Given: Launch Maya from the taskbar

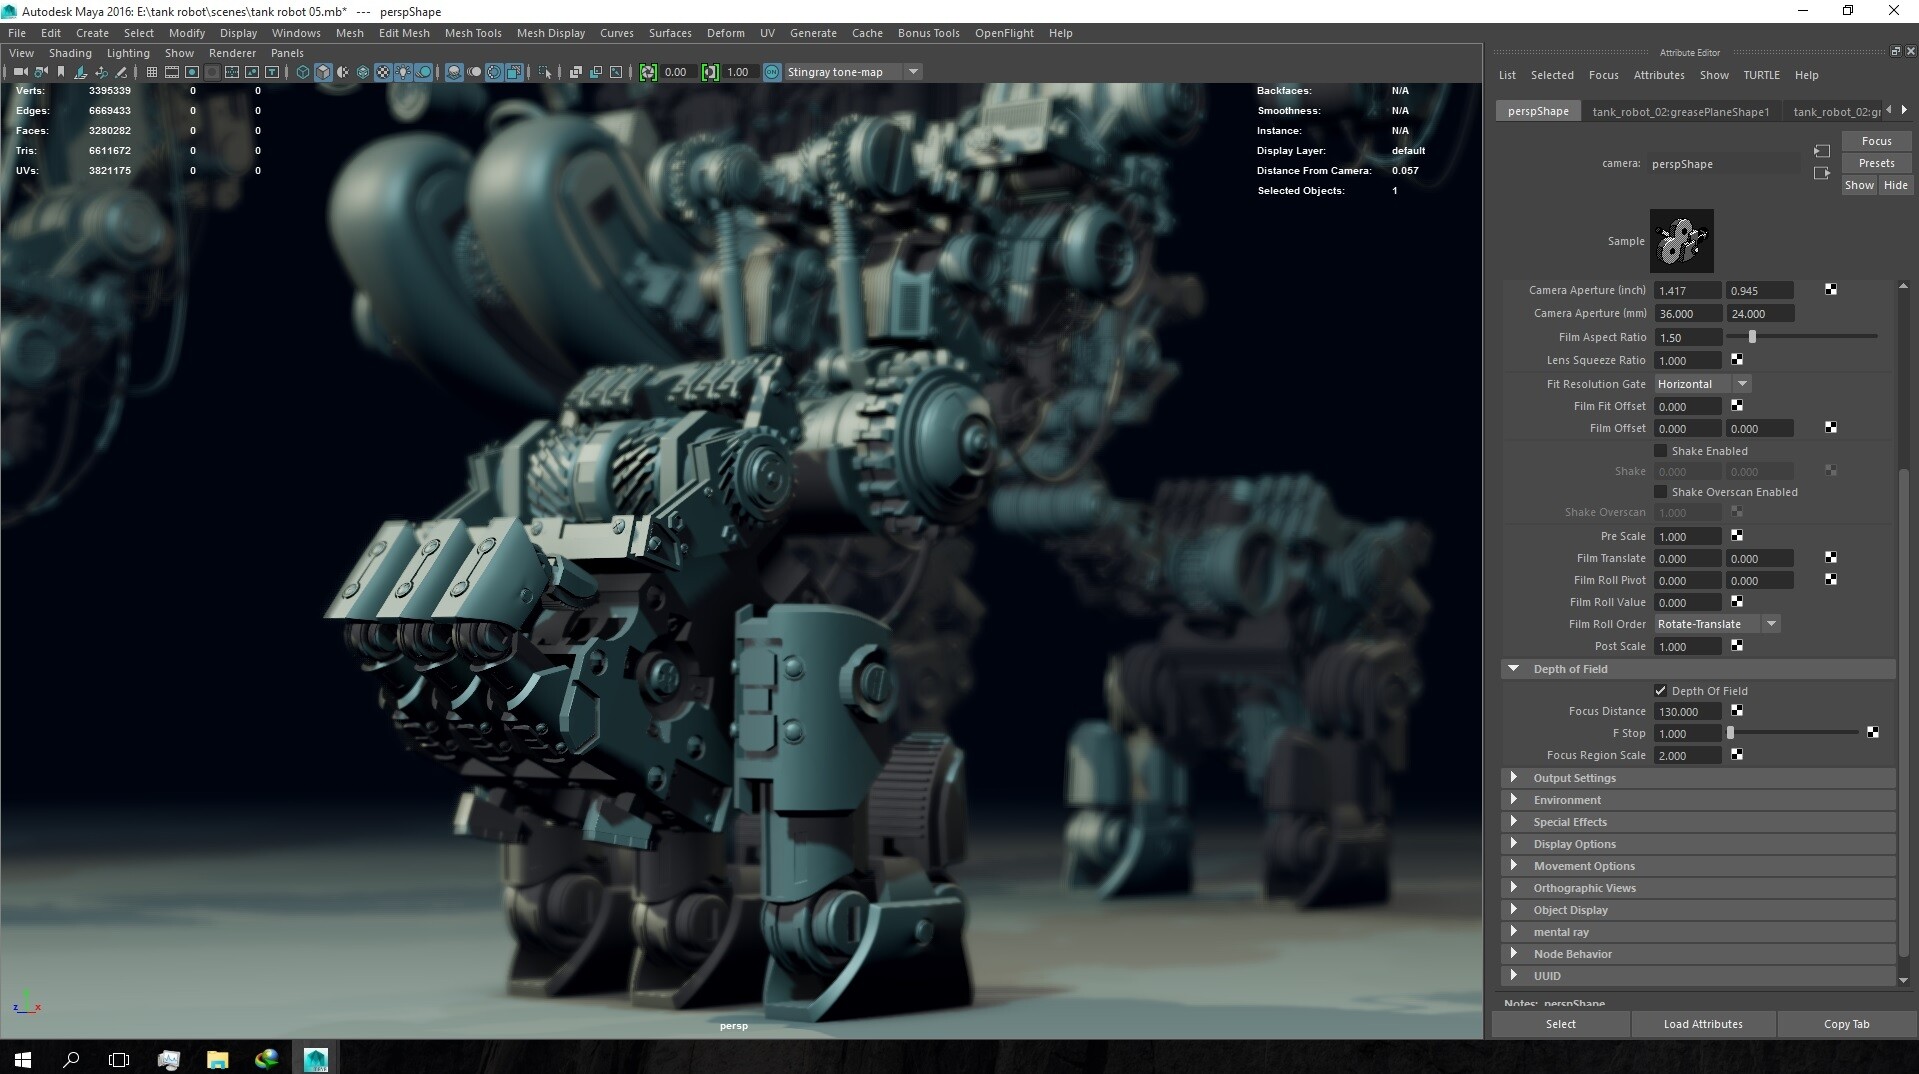Looking at the screenshot, I should pyautogui.click(x=315, y=1058).
